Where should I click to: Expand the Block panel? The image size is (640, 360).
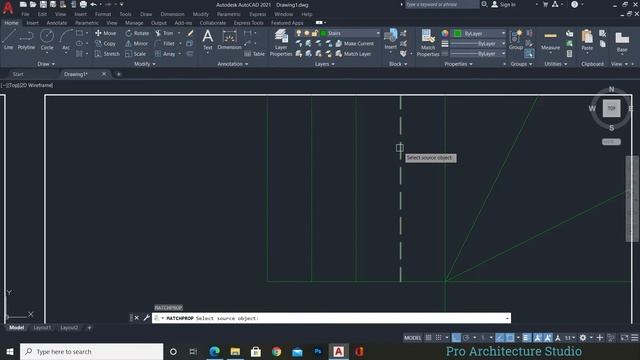coord(398,64)
